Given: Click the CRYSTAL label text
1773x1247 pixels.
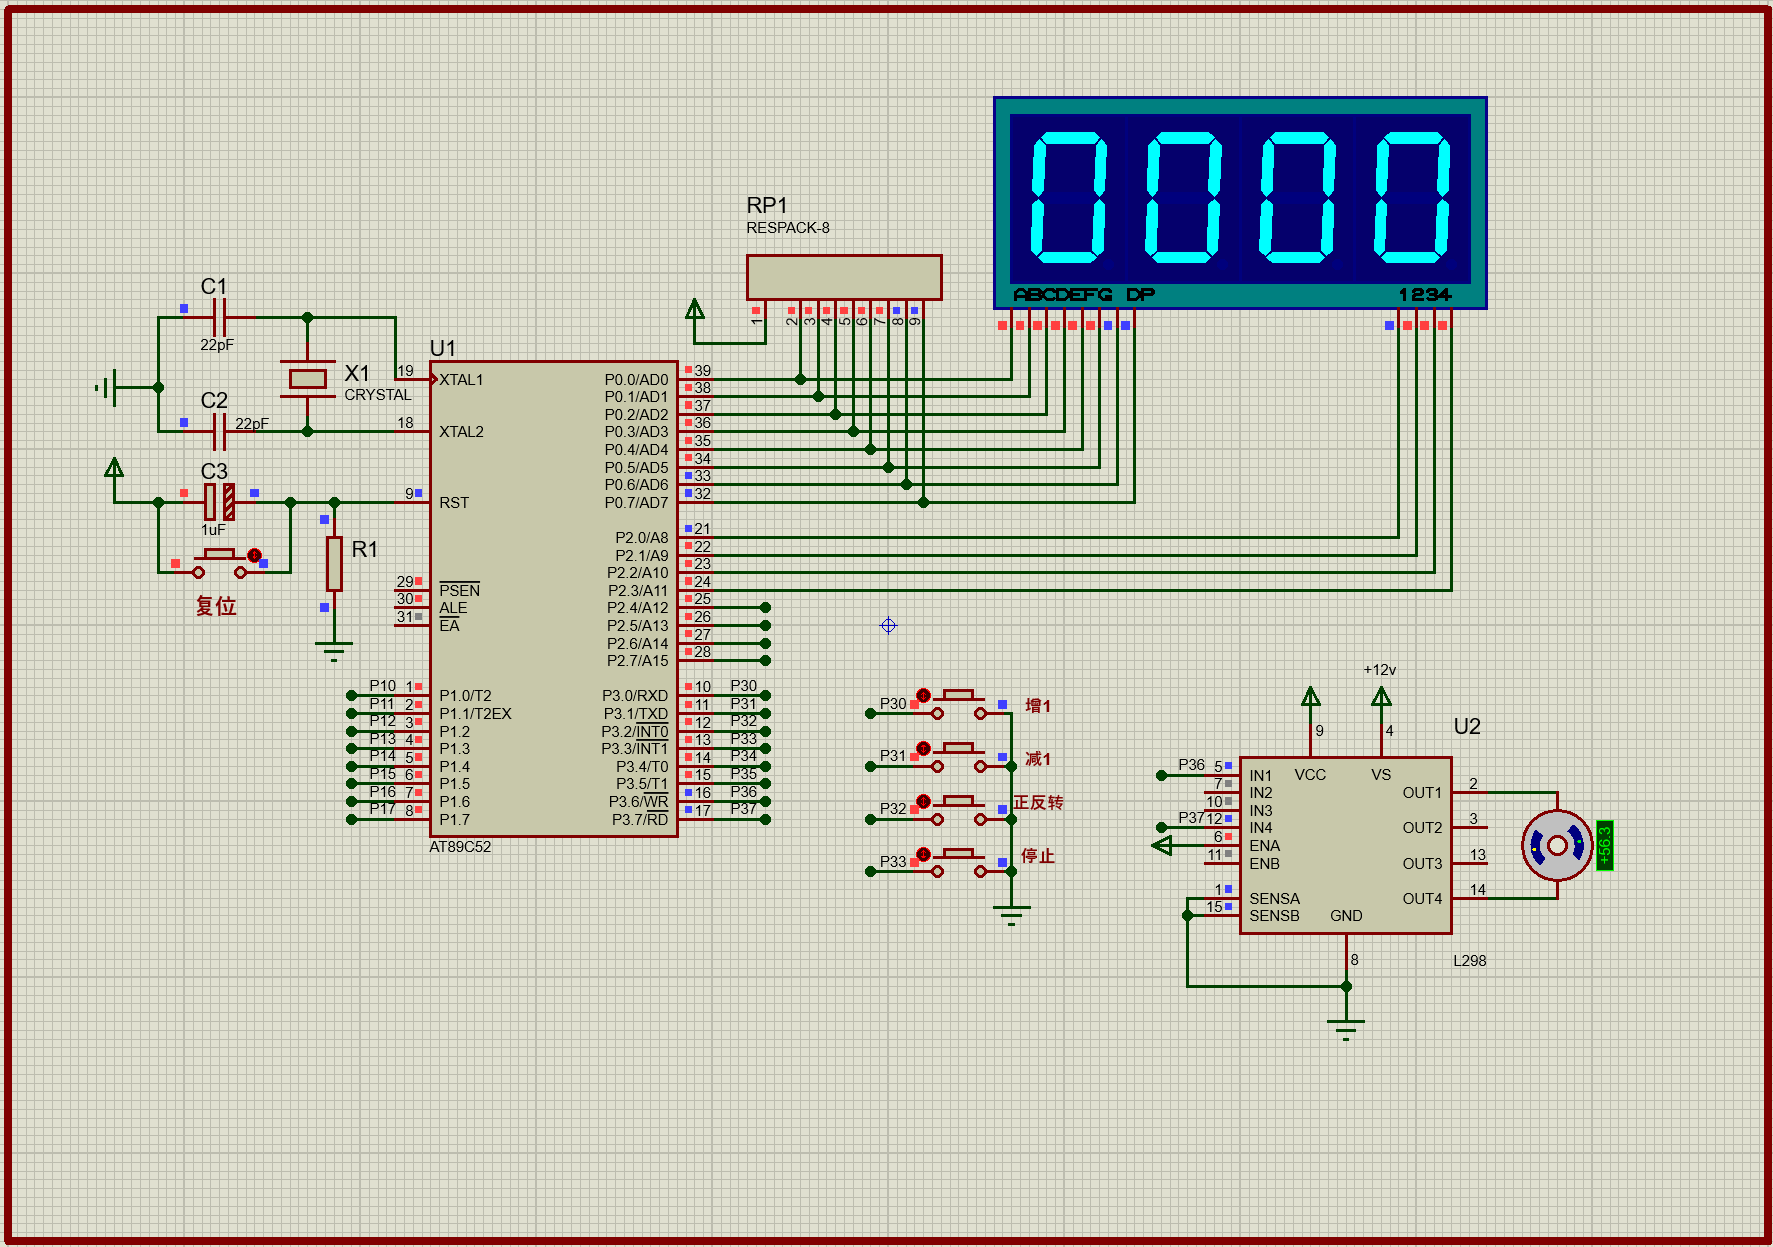Looking at the screenshot, I should pyautogui.click(x=378, y=395).
